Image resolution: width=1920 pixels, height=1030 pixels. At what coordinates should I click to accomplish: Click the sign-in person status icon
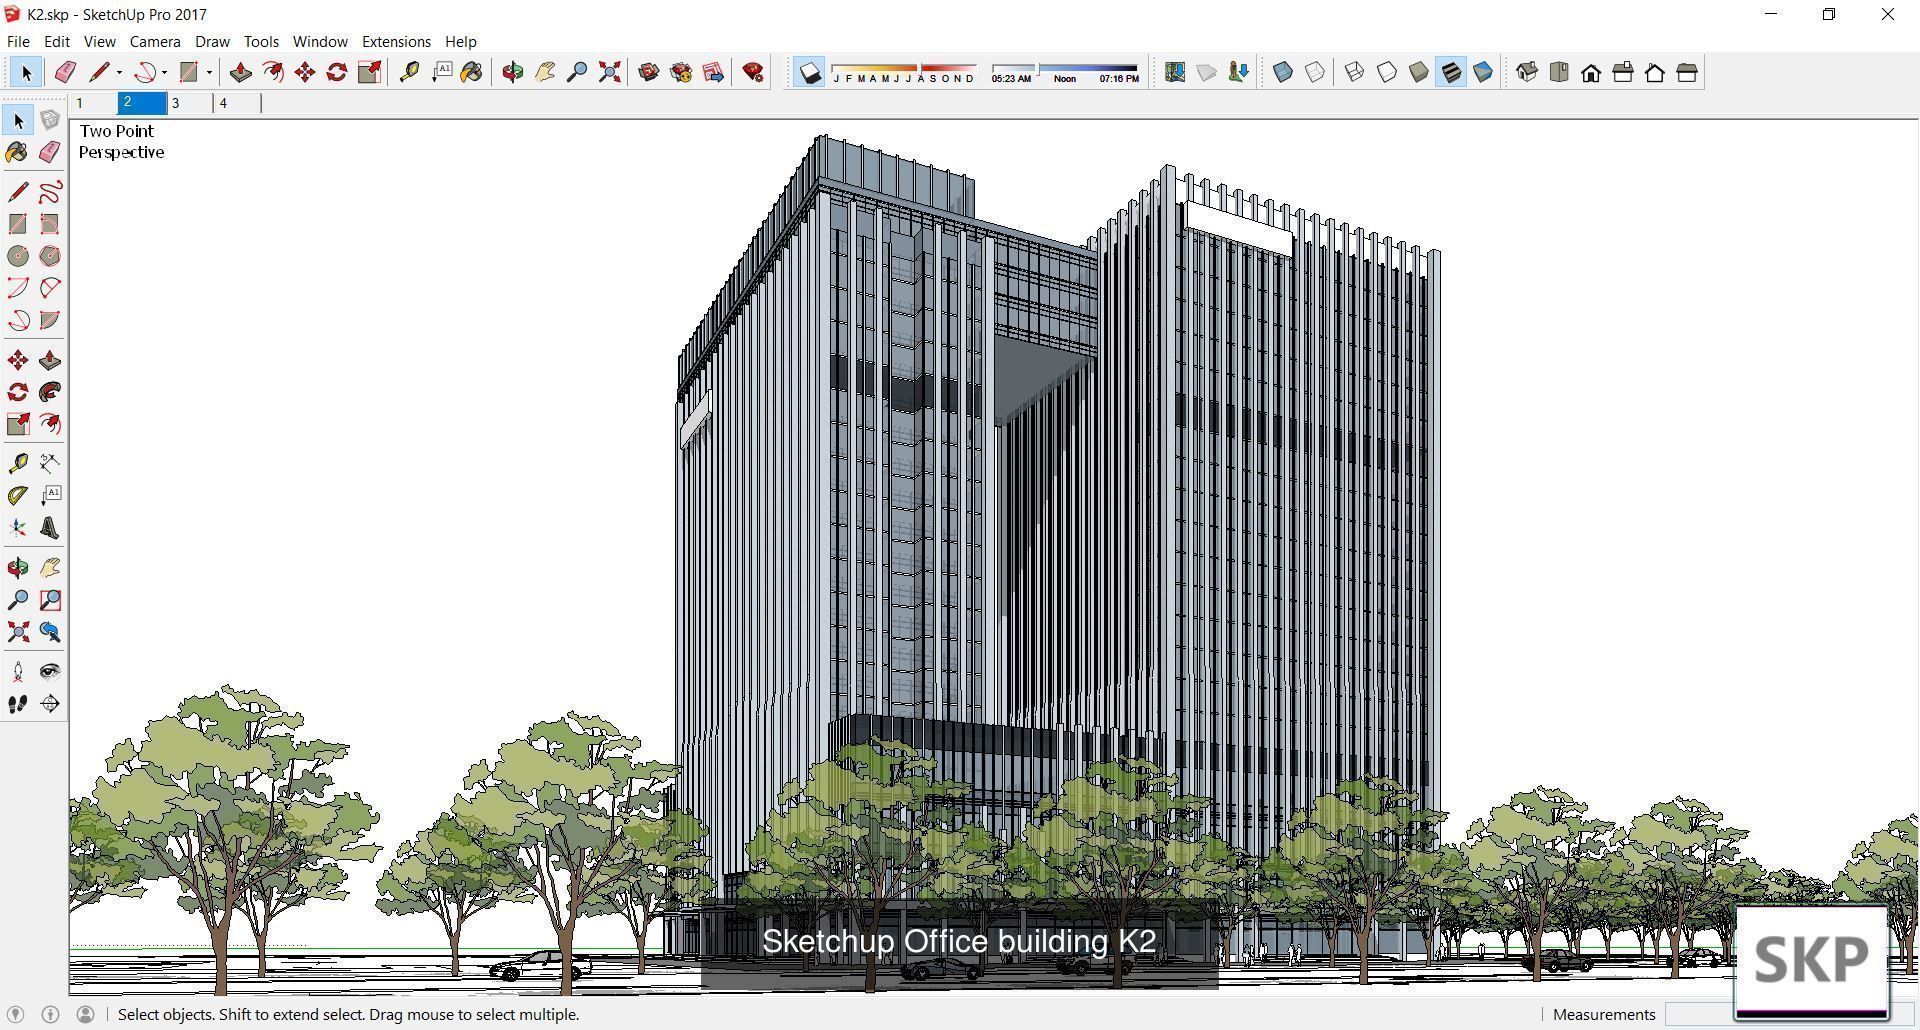(x=85, y=1014)
